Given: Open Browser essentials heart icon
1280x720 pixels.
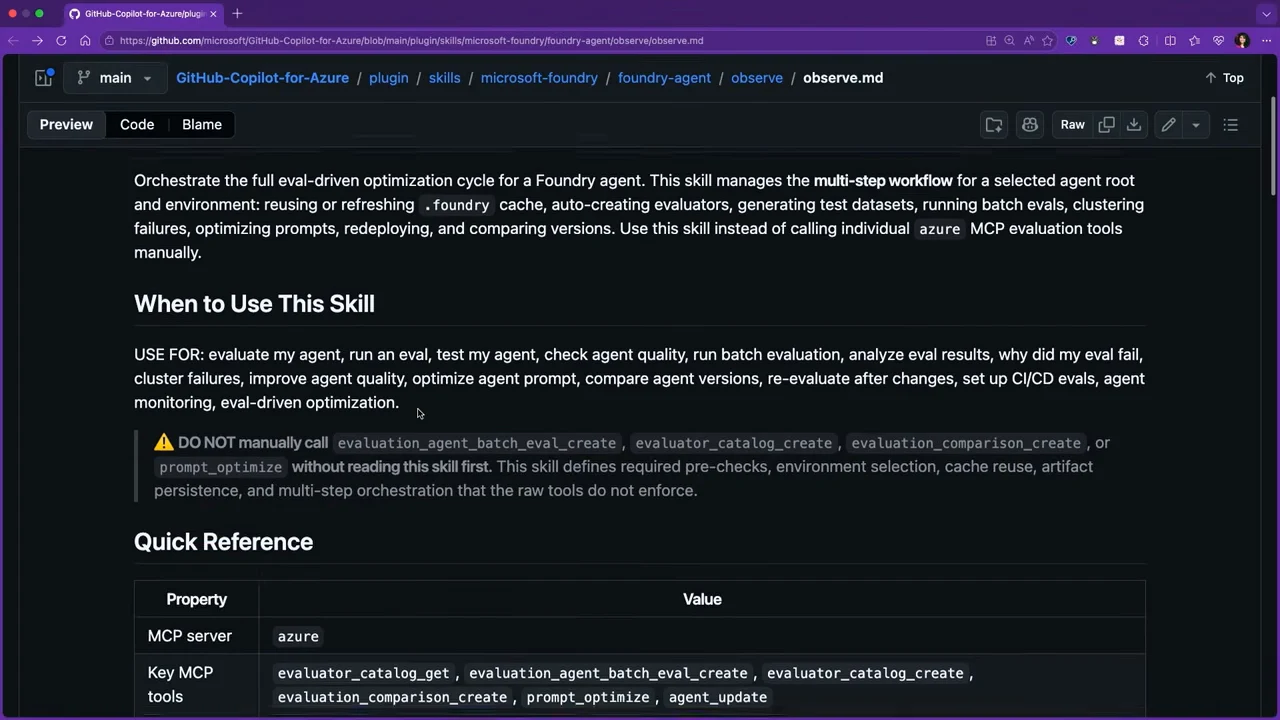Looking at the screenshot, I should tap(1218, 41).
